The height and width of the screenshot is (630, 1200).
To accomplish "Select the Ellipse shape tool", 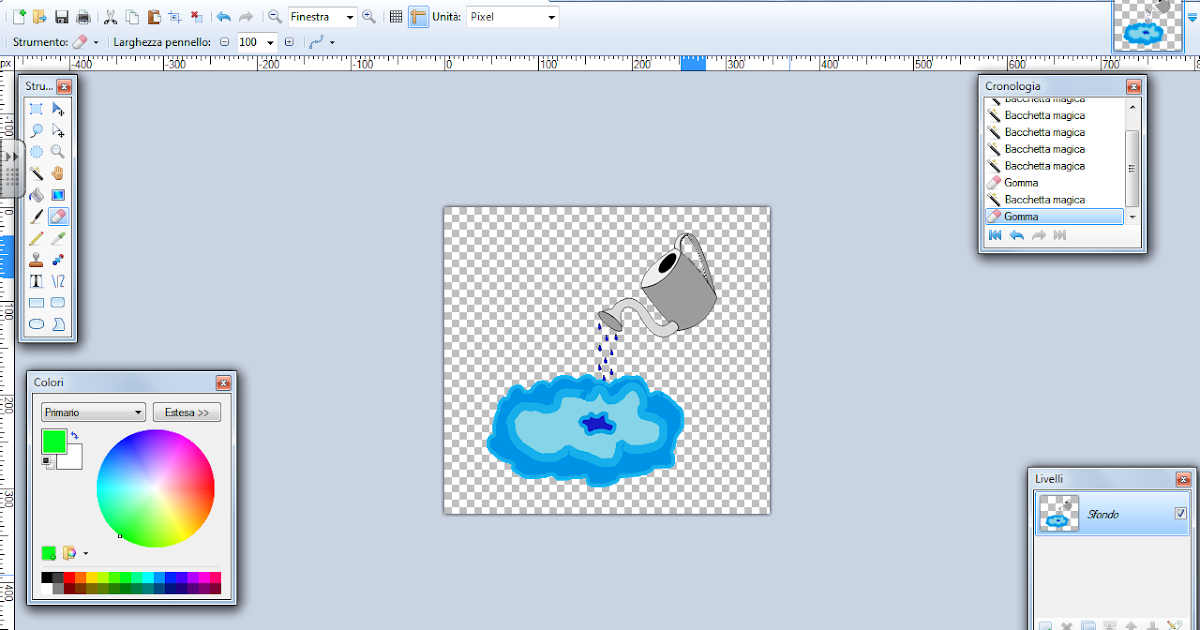I will (x=36, y=324).
